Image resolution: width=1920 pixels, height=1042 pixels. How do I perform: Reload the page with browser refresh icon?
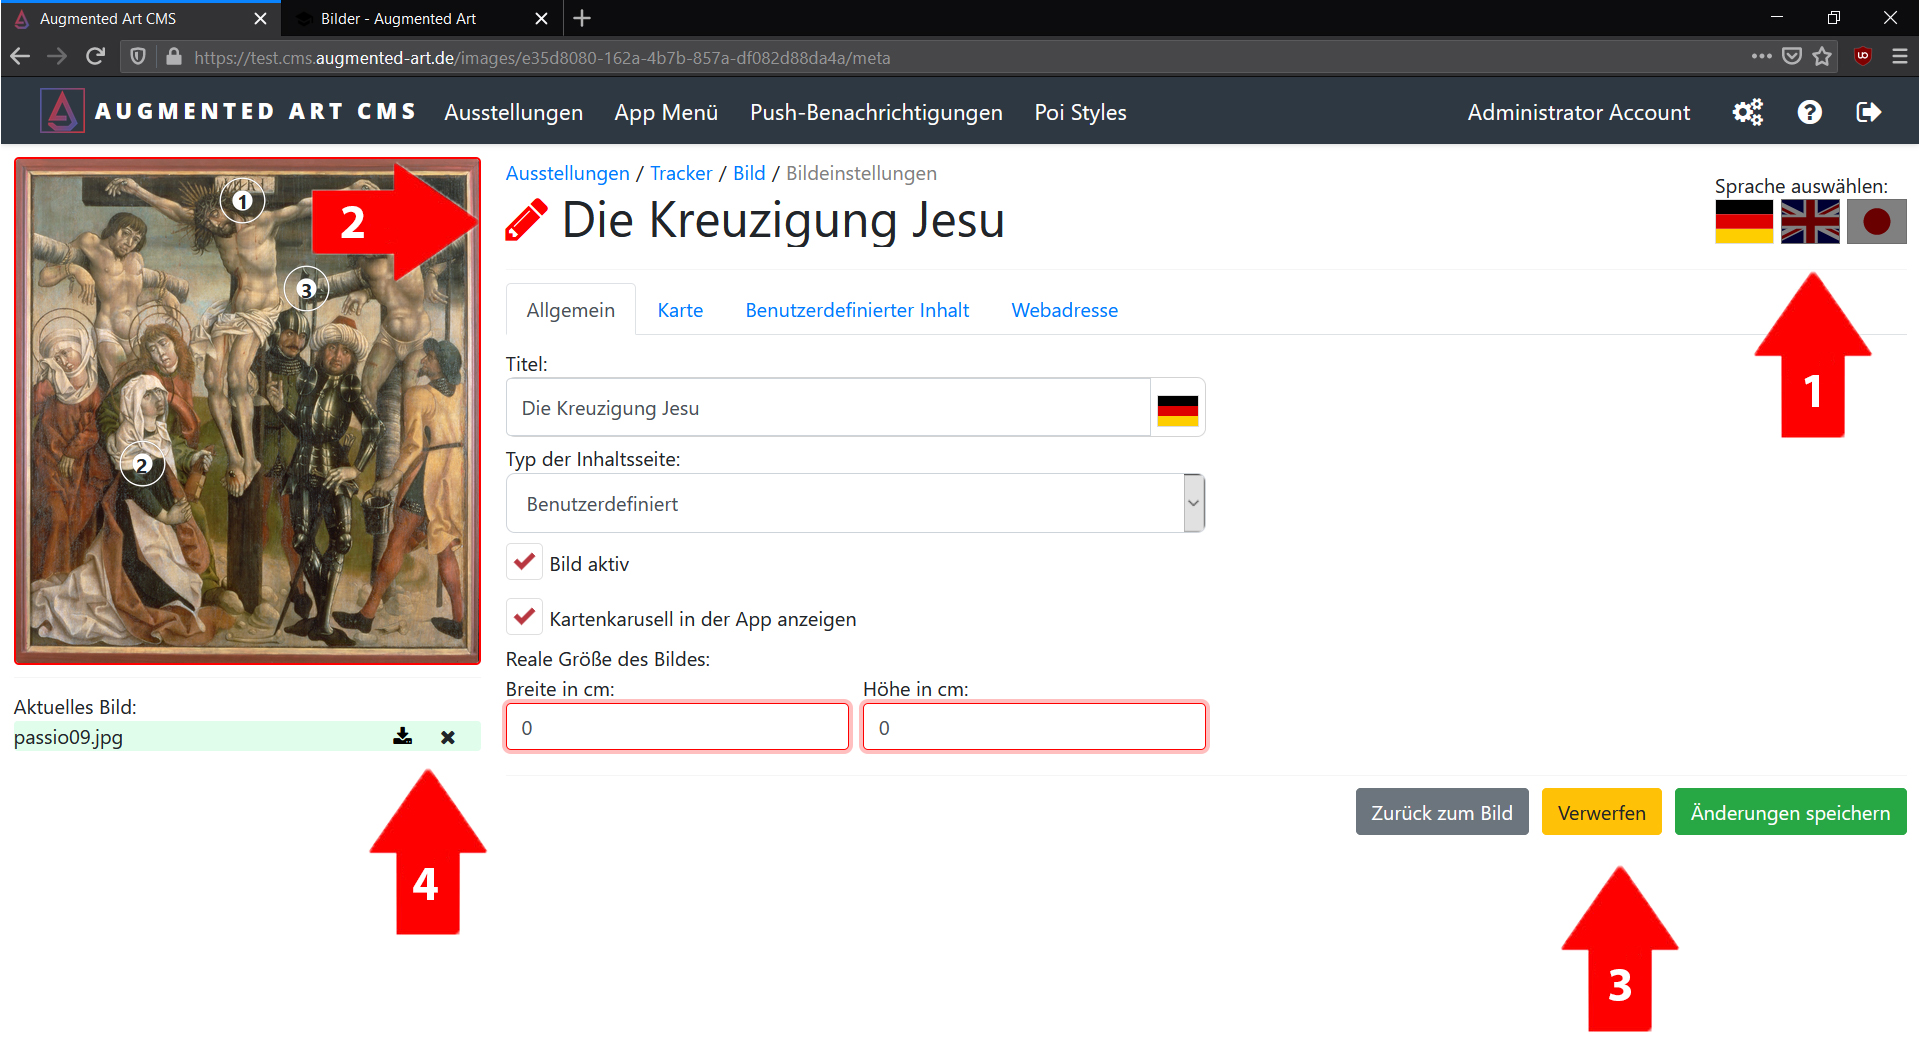pos(95,57)
